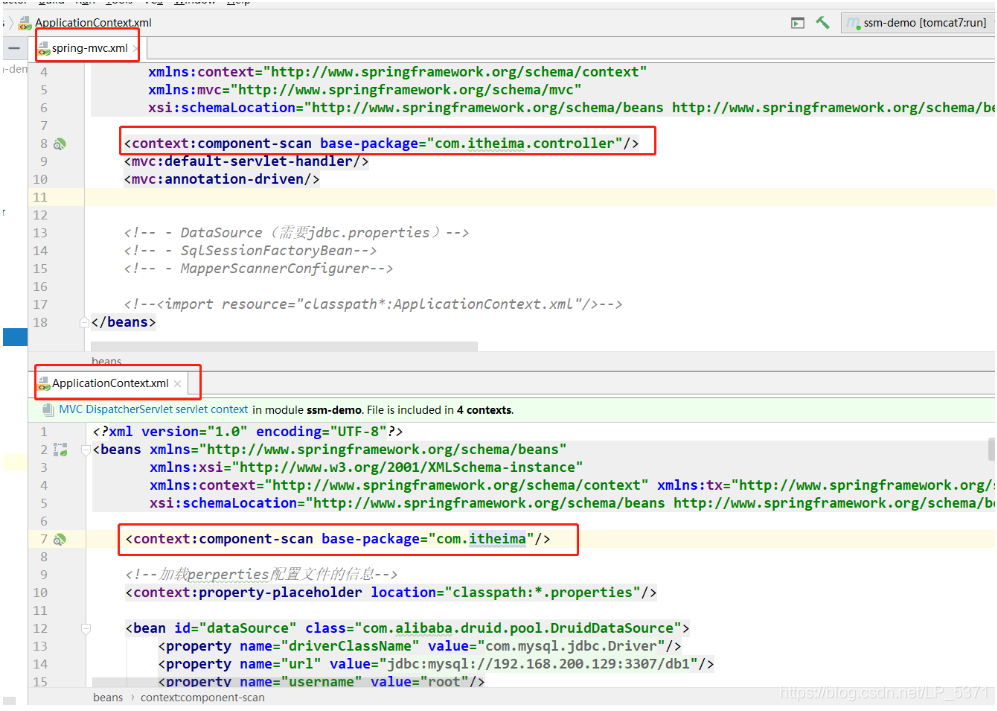Screen dimensions: 997x711
Task: Close the spring-mvc.xml tab
Action: (x=135, y=48)
